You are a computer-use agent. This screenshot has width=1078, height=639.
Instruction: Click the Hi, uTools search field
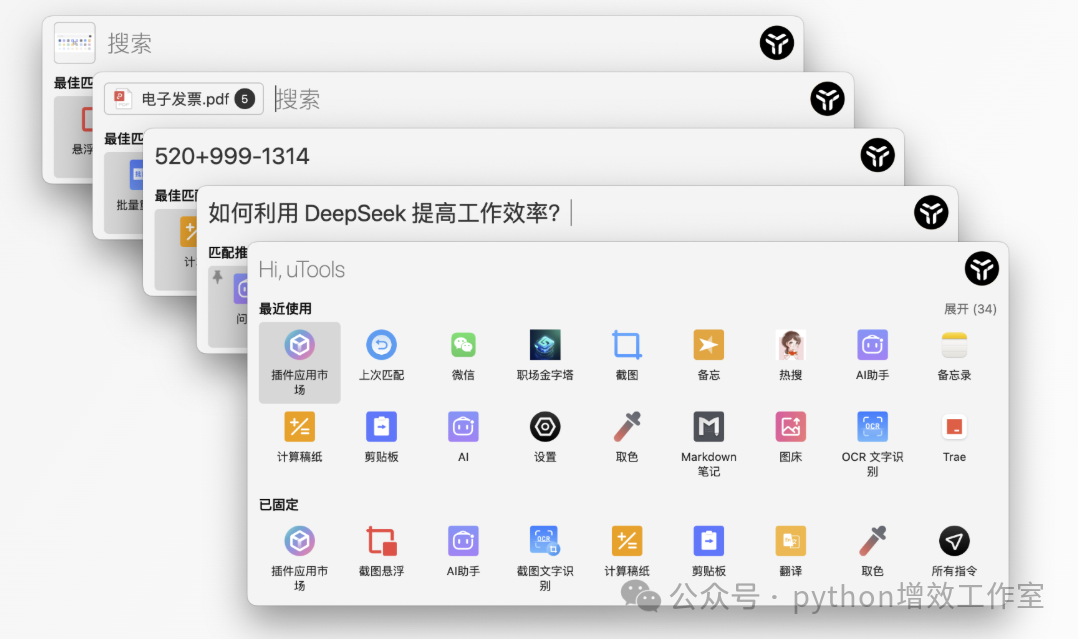coord(605,269)
